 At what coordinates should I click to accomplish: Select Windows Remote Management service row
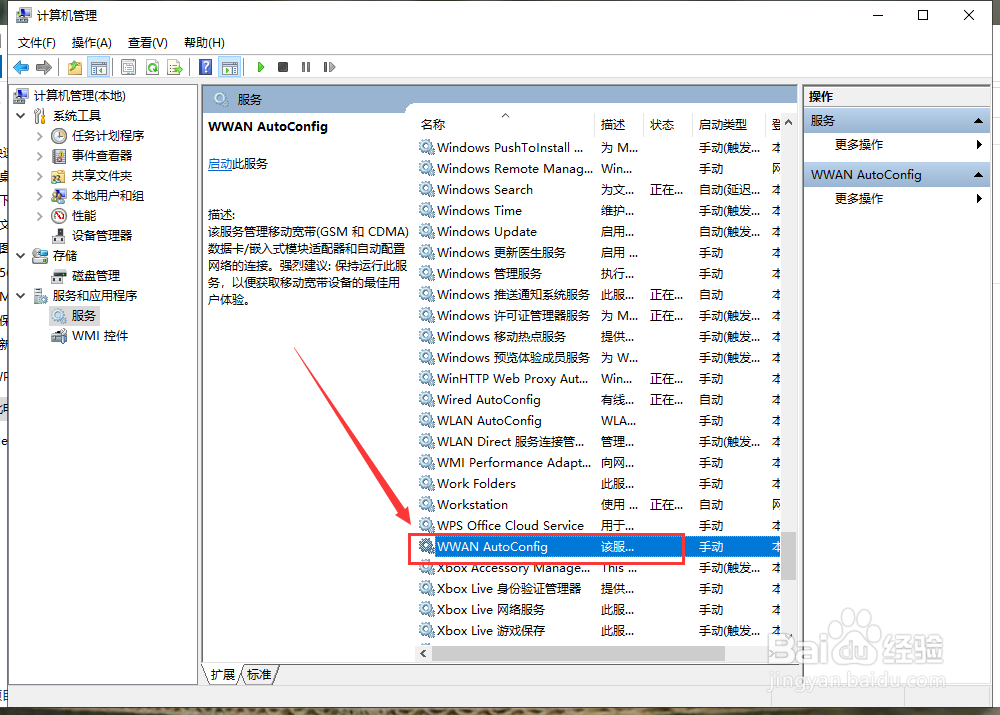coord(599,168)
